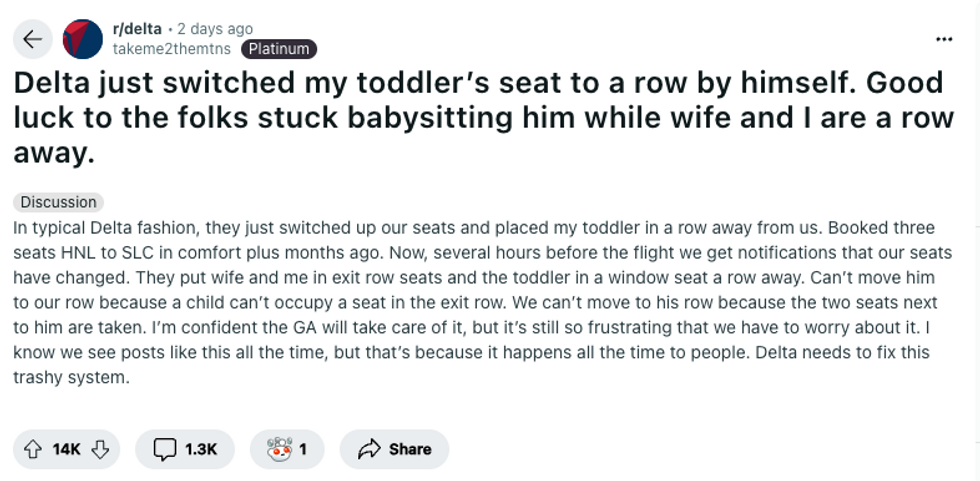The height and width of the screenshot is (481, 980).
Task: Select the Platinum user flair badge
Action: pyautogui.click(x=279, y=48)
